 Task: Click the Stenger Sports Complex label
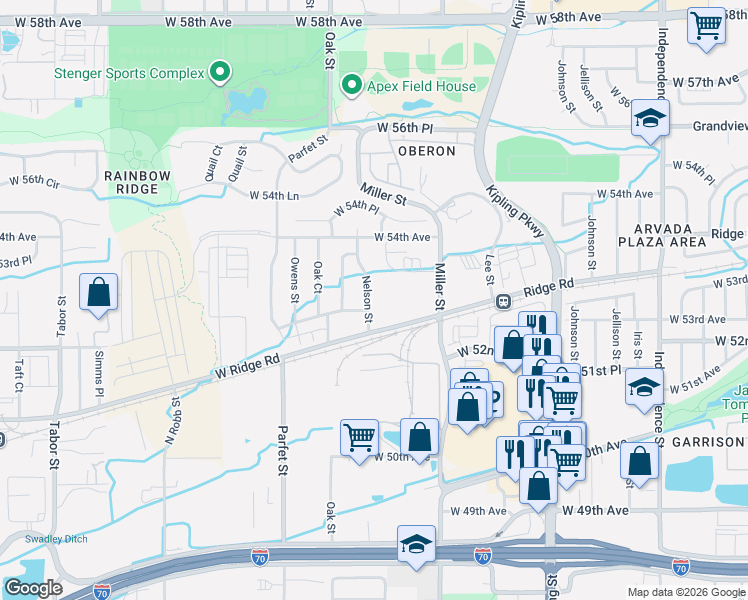pos(129,73)
